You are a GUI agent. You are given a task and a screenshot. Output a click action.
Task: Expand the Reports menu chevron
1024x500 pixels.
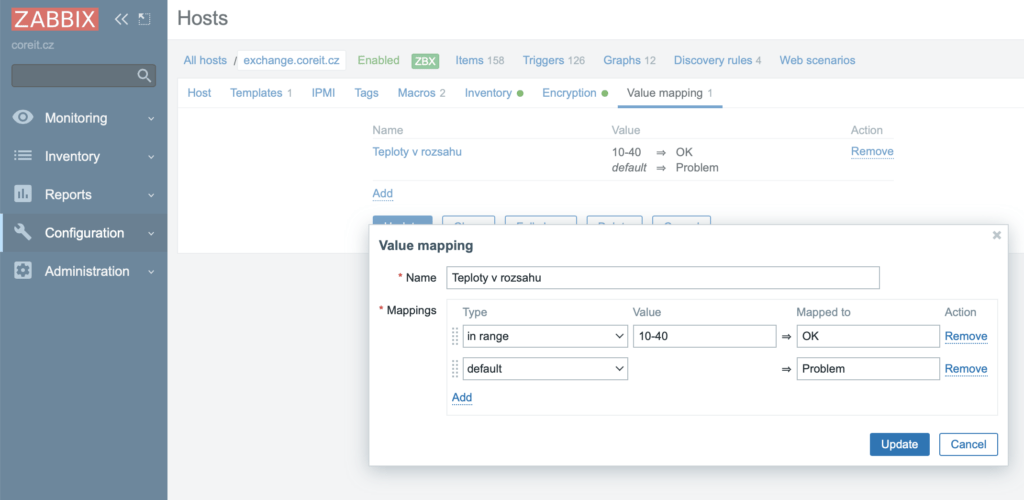(152, 195)
